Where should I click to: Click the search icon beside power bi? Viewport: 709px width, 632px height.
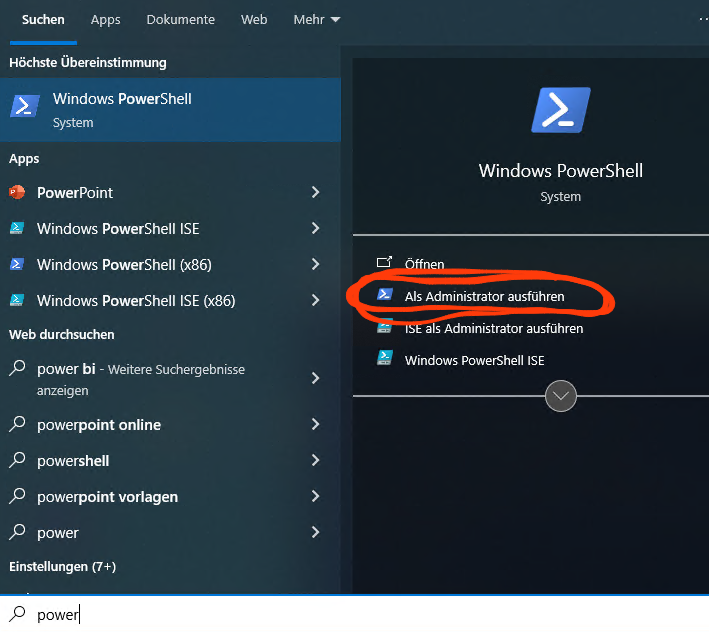17,369
